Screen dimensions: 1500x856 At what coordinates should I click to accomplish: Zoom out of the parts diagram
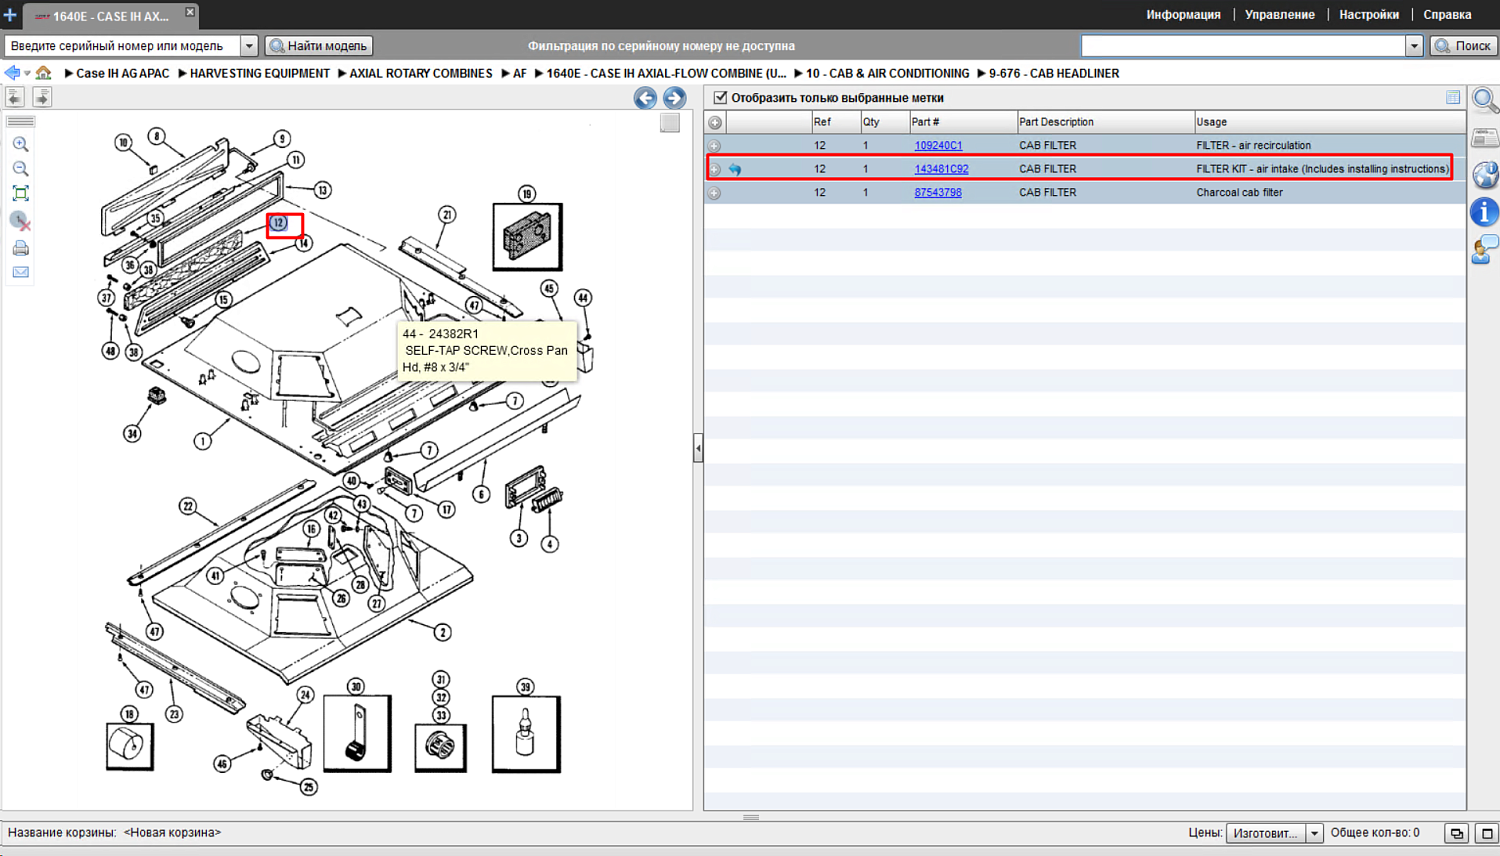(20, 169)
